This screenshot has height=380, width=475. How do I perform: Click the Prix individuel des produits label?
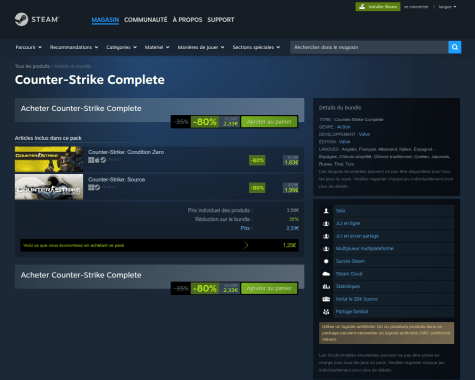pos(220,210)
